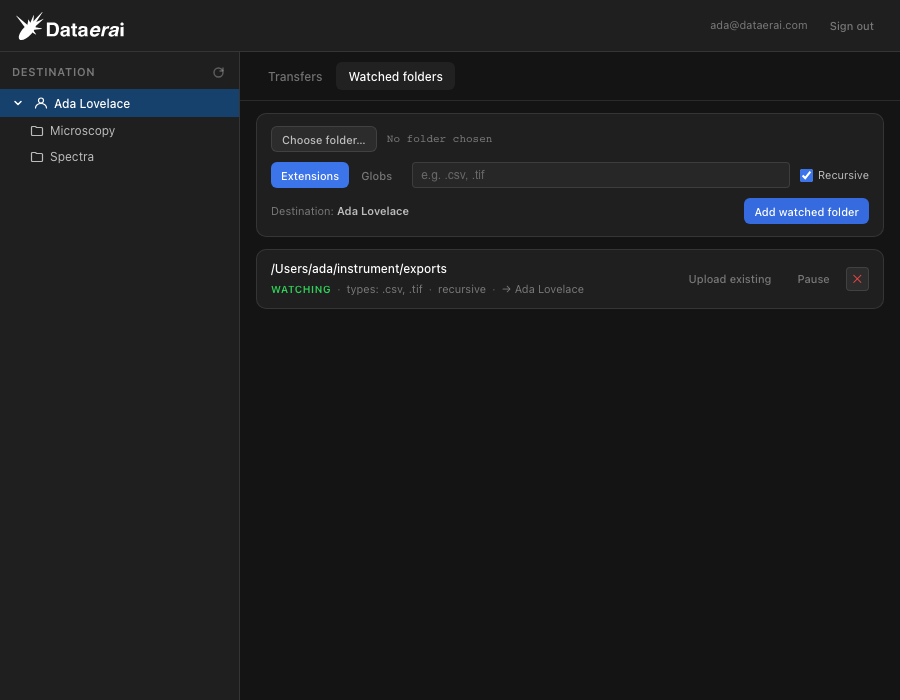The image size is (900, 700).
Task: Remove the watched exports folder
Action: pyautogui.click(x=857, y=279)
